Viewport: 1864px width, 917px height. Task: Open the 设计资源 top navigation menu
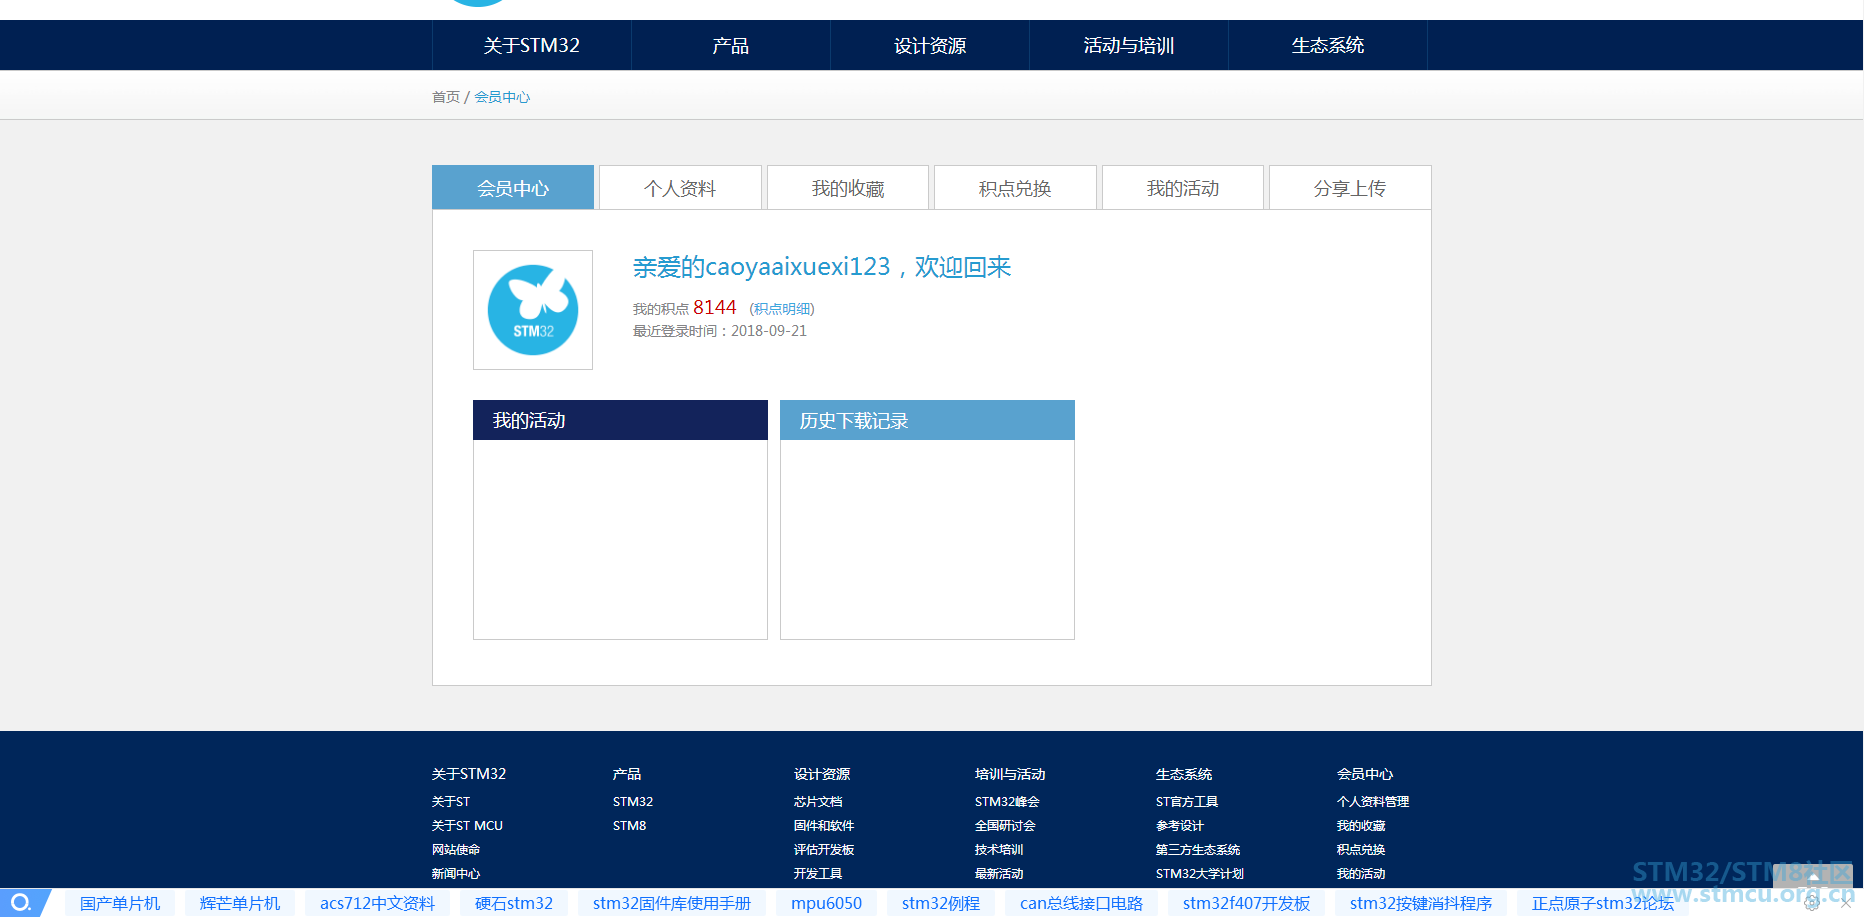(x=930, y=45)
